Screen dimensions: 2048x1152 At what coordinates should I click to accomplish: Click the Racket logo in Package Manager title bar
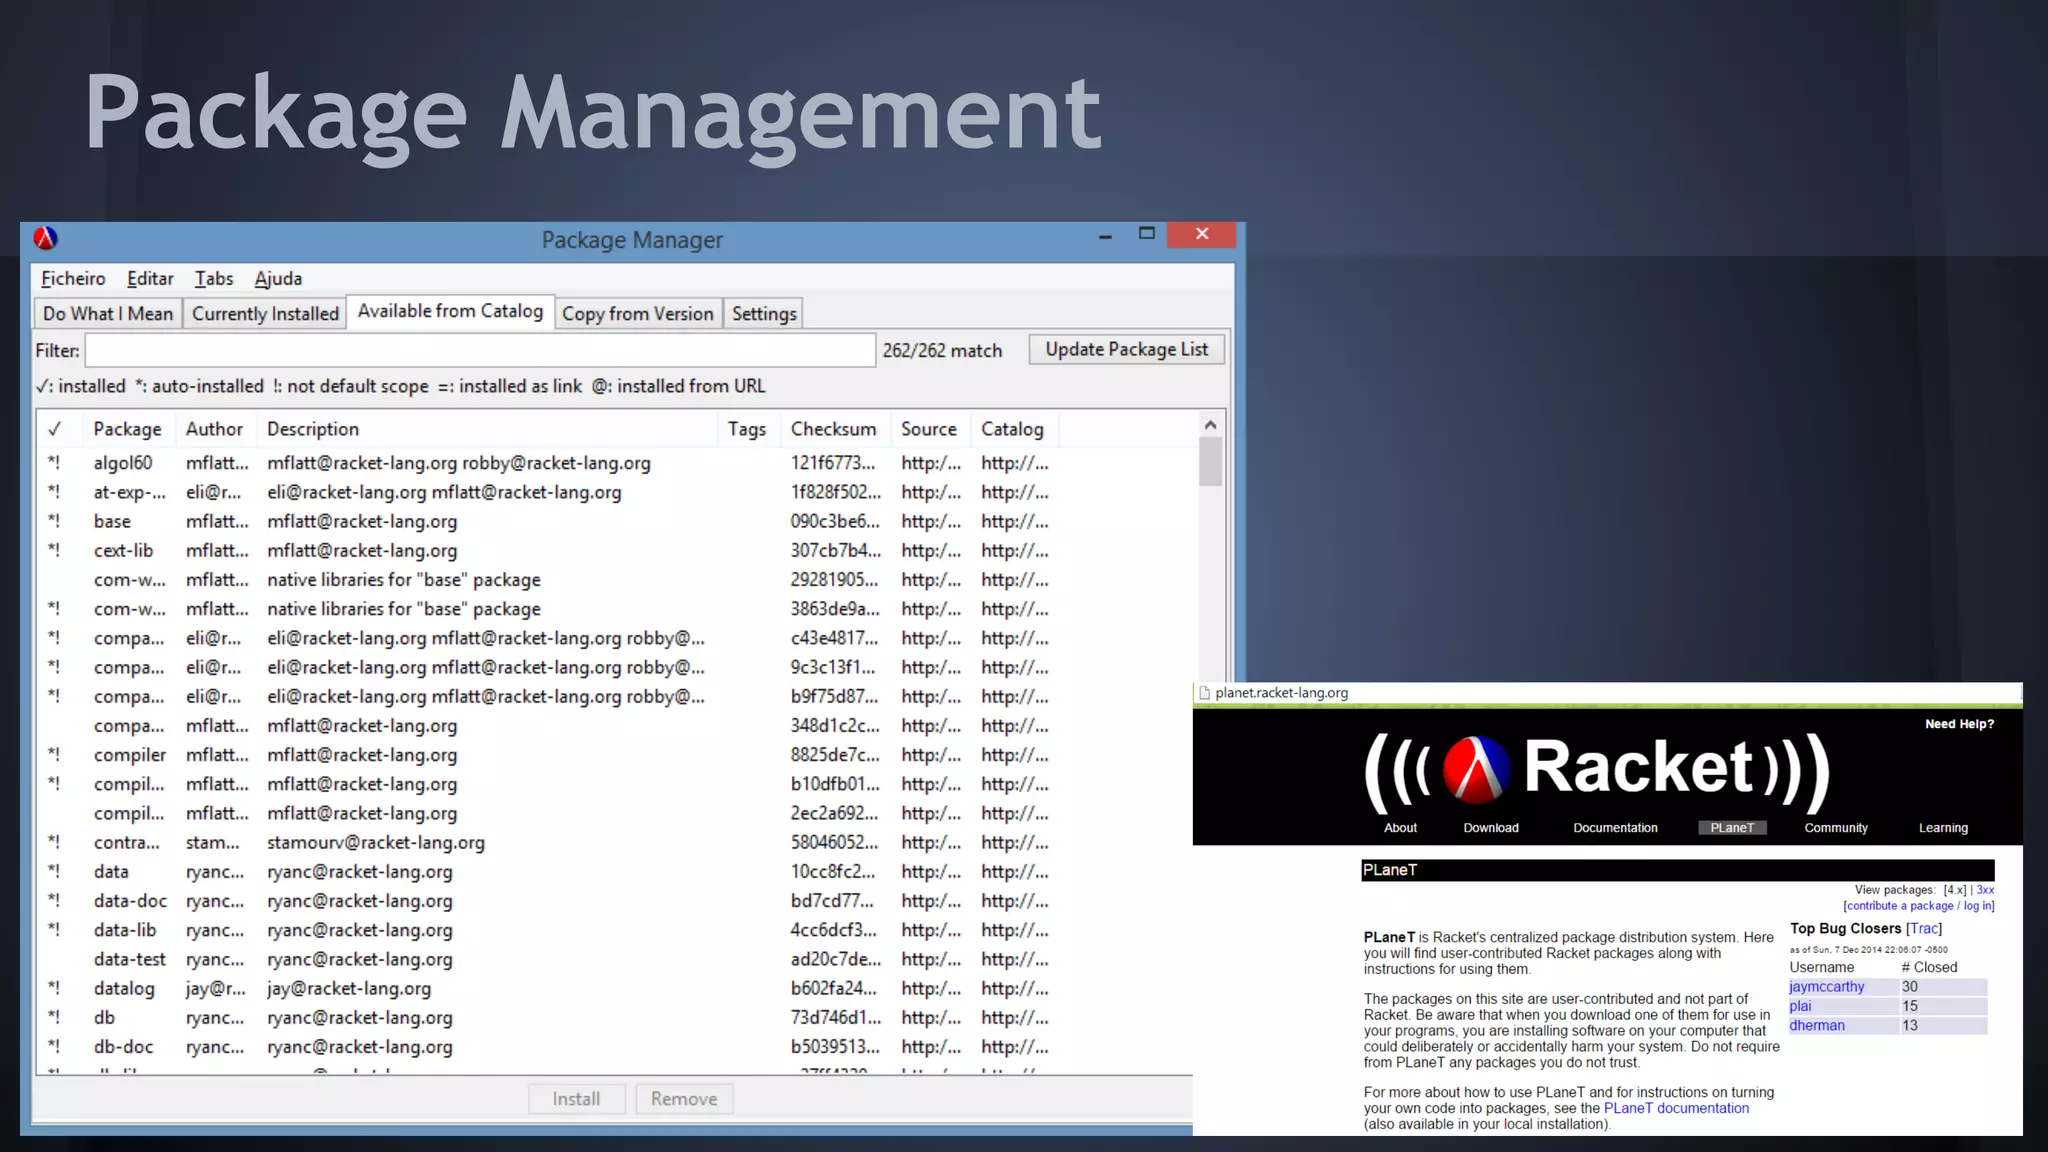[46, 238]
